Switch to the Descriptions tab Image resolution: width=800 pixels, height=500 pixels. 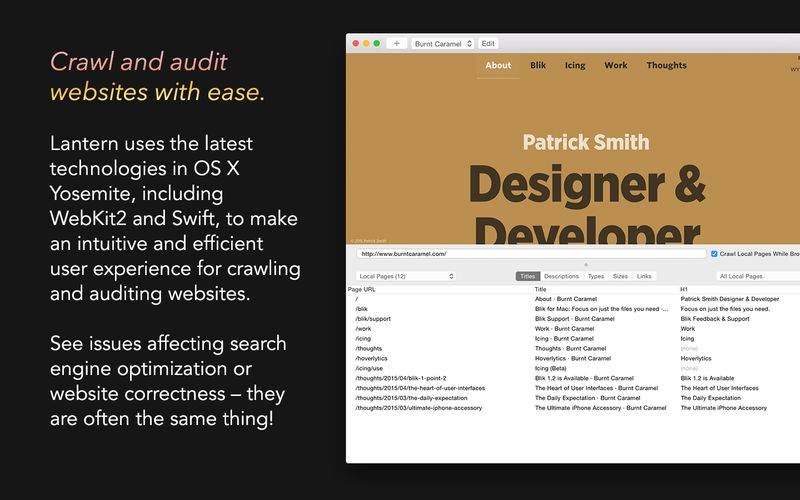(x=561, y=276)
